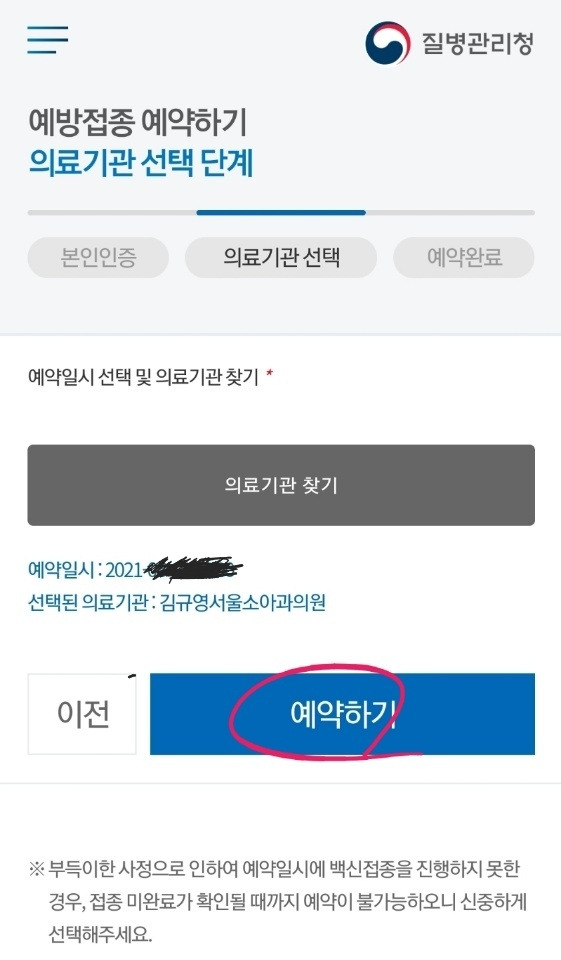Image resolution: width=561 pixels, height=960 pixels.
Task: Click the 예방접종 예약하기 page heading
Action: [x=138, y=122]
